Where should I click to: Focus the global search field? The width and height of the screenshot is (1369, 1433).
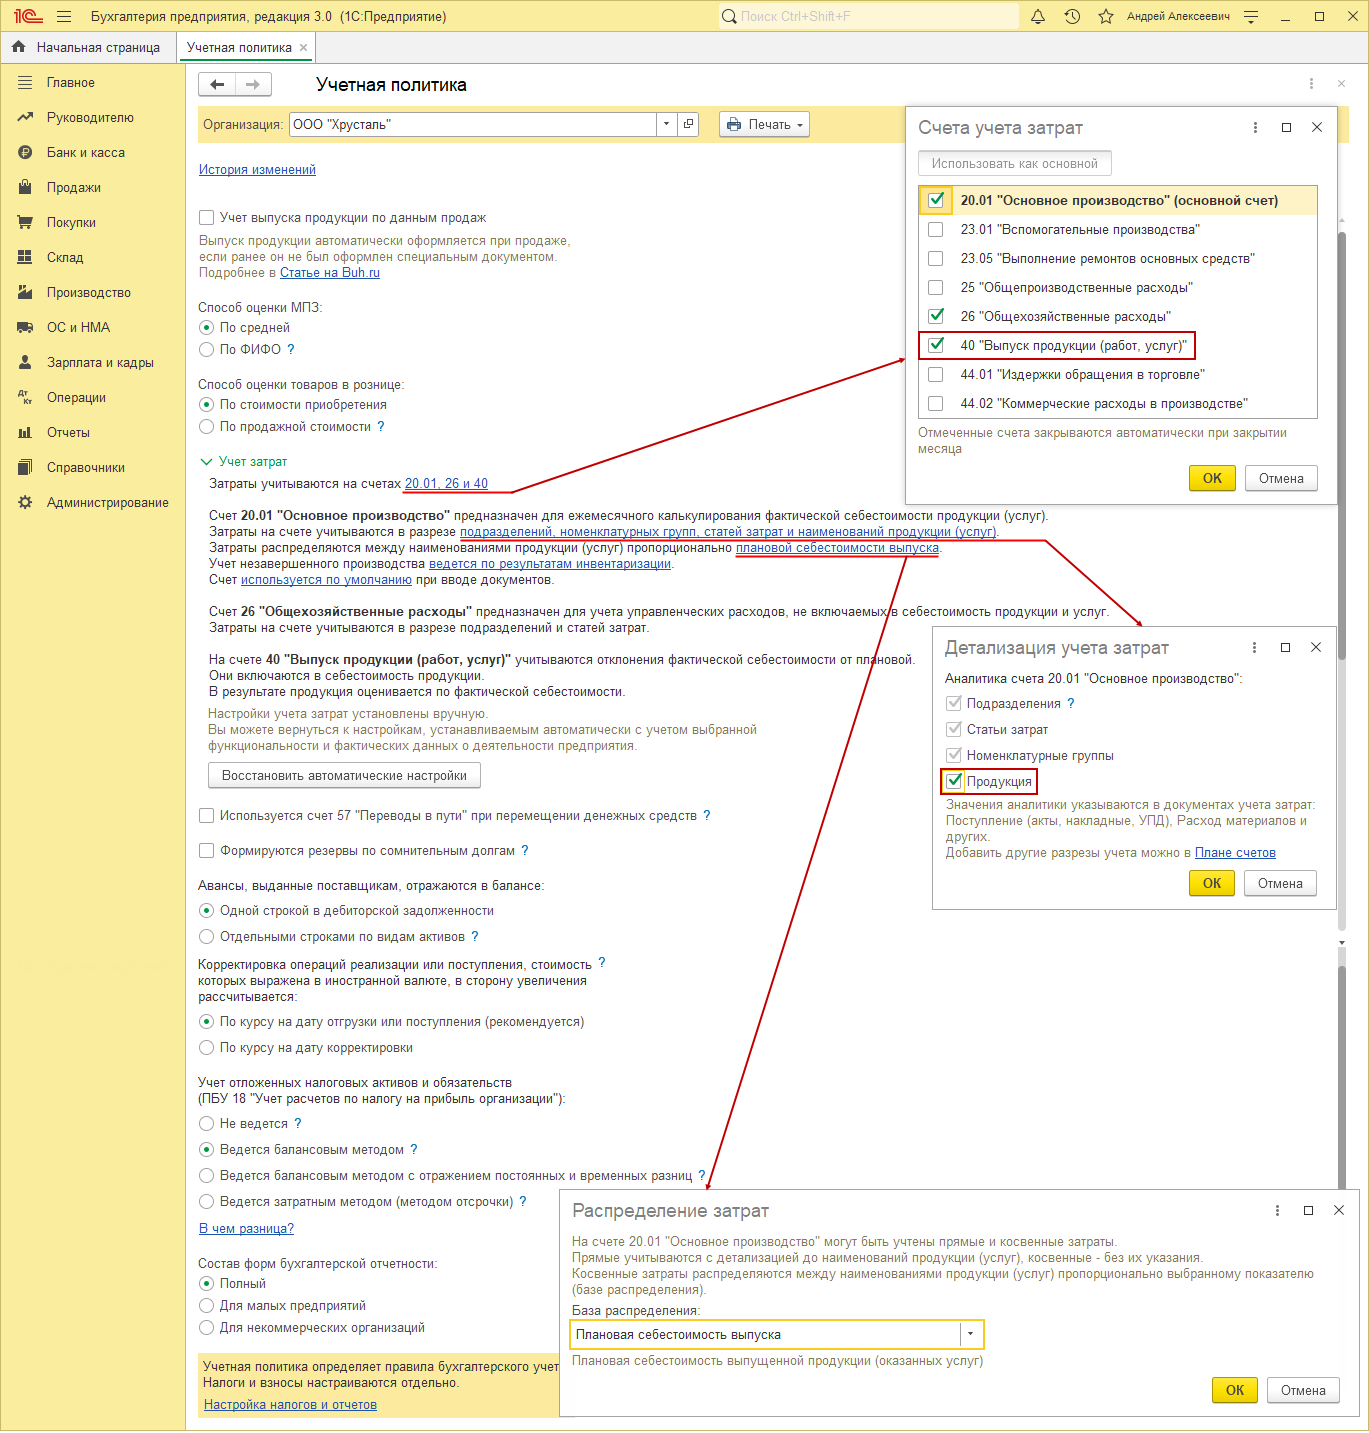[x=868, y=16]
